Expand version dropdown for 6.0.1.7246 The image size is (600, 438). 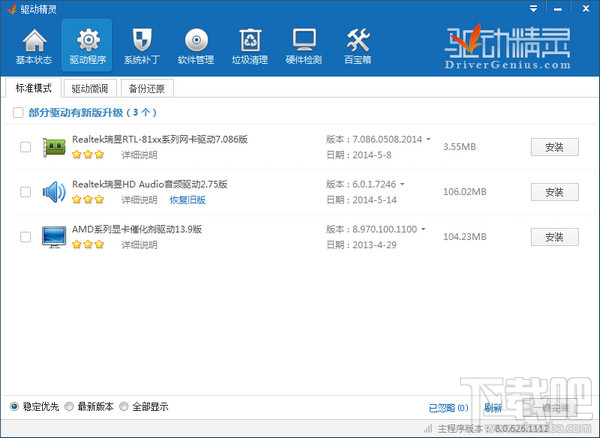tap(402, 184)
